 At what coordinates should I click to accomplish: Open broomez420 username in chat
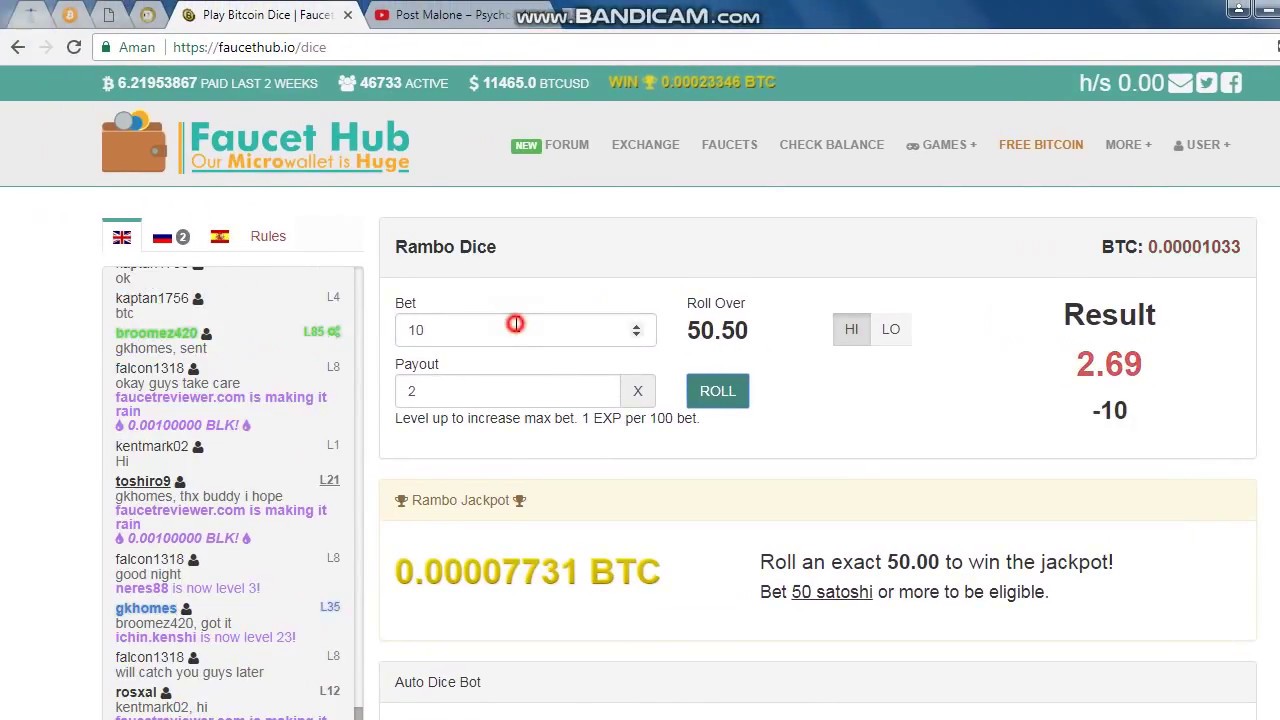pos(156,333)
